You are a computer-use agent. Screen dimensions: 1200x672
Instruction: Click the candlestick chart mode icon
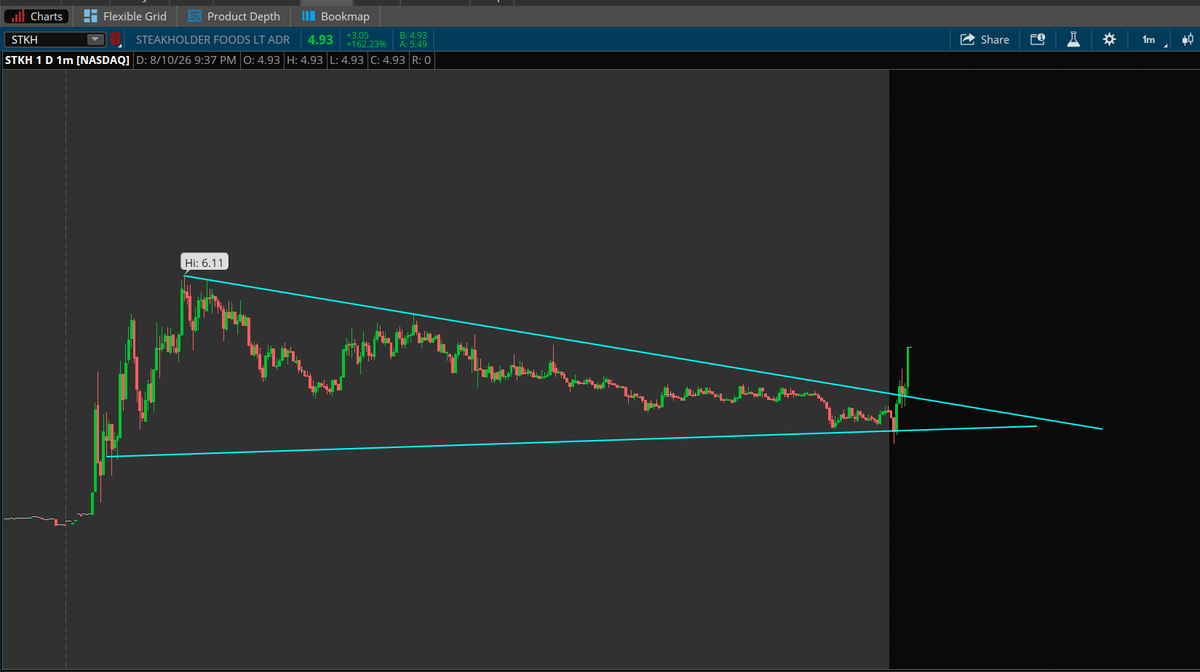1187,40
